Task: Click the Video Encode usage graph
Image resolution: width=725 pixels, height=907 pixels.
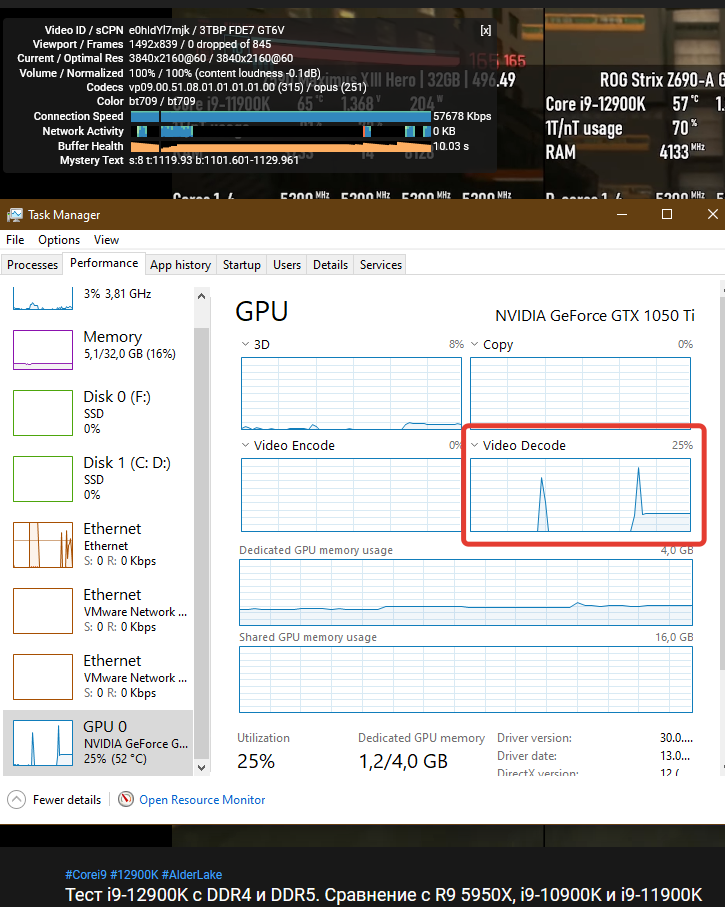Action: click(x=351, y=495)
